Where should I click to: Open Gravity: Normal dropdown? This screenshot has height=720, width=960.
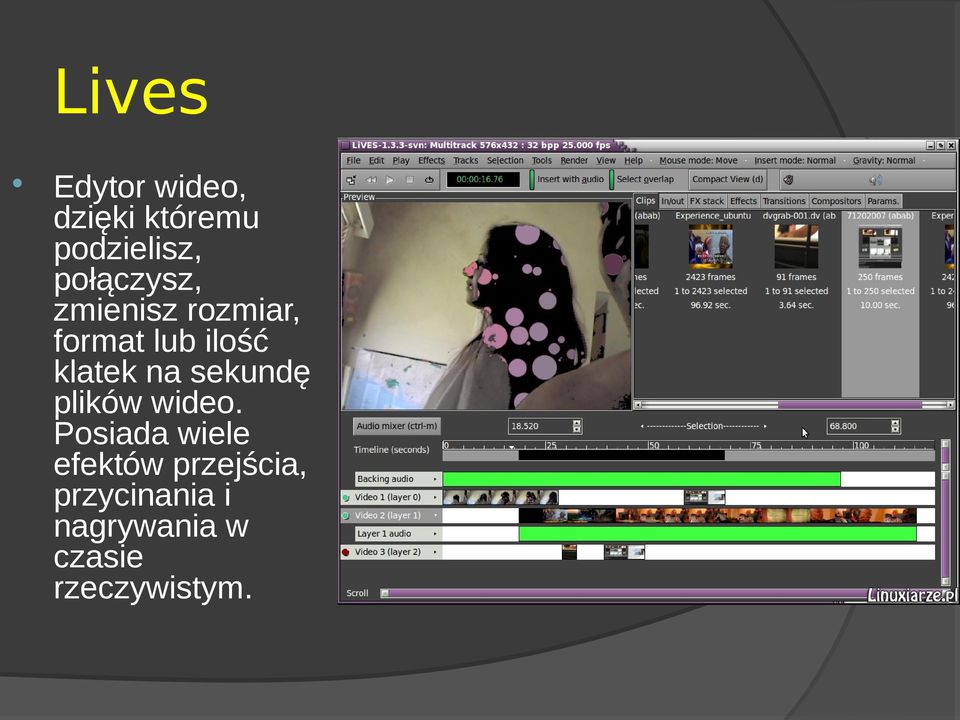884,160
